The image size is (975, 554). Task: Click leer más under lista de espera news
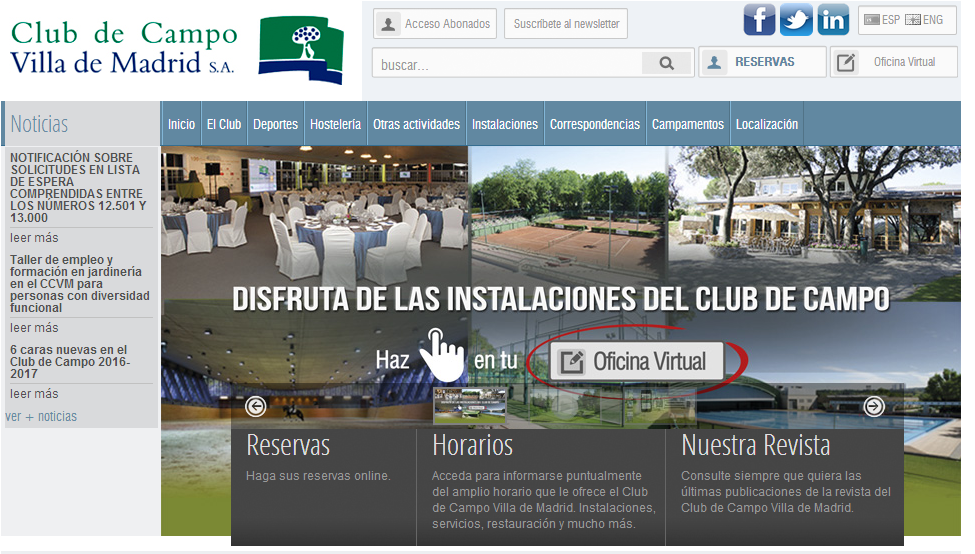tap(34, 238)
